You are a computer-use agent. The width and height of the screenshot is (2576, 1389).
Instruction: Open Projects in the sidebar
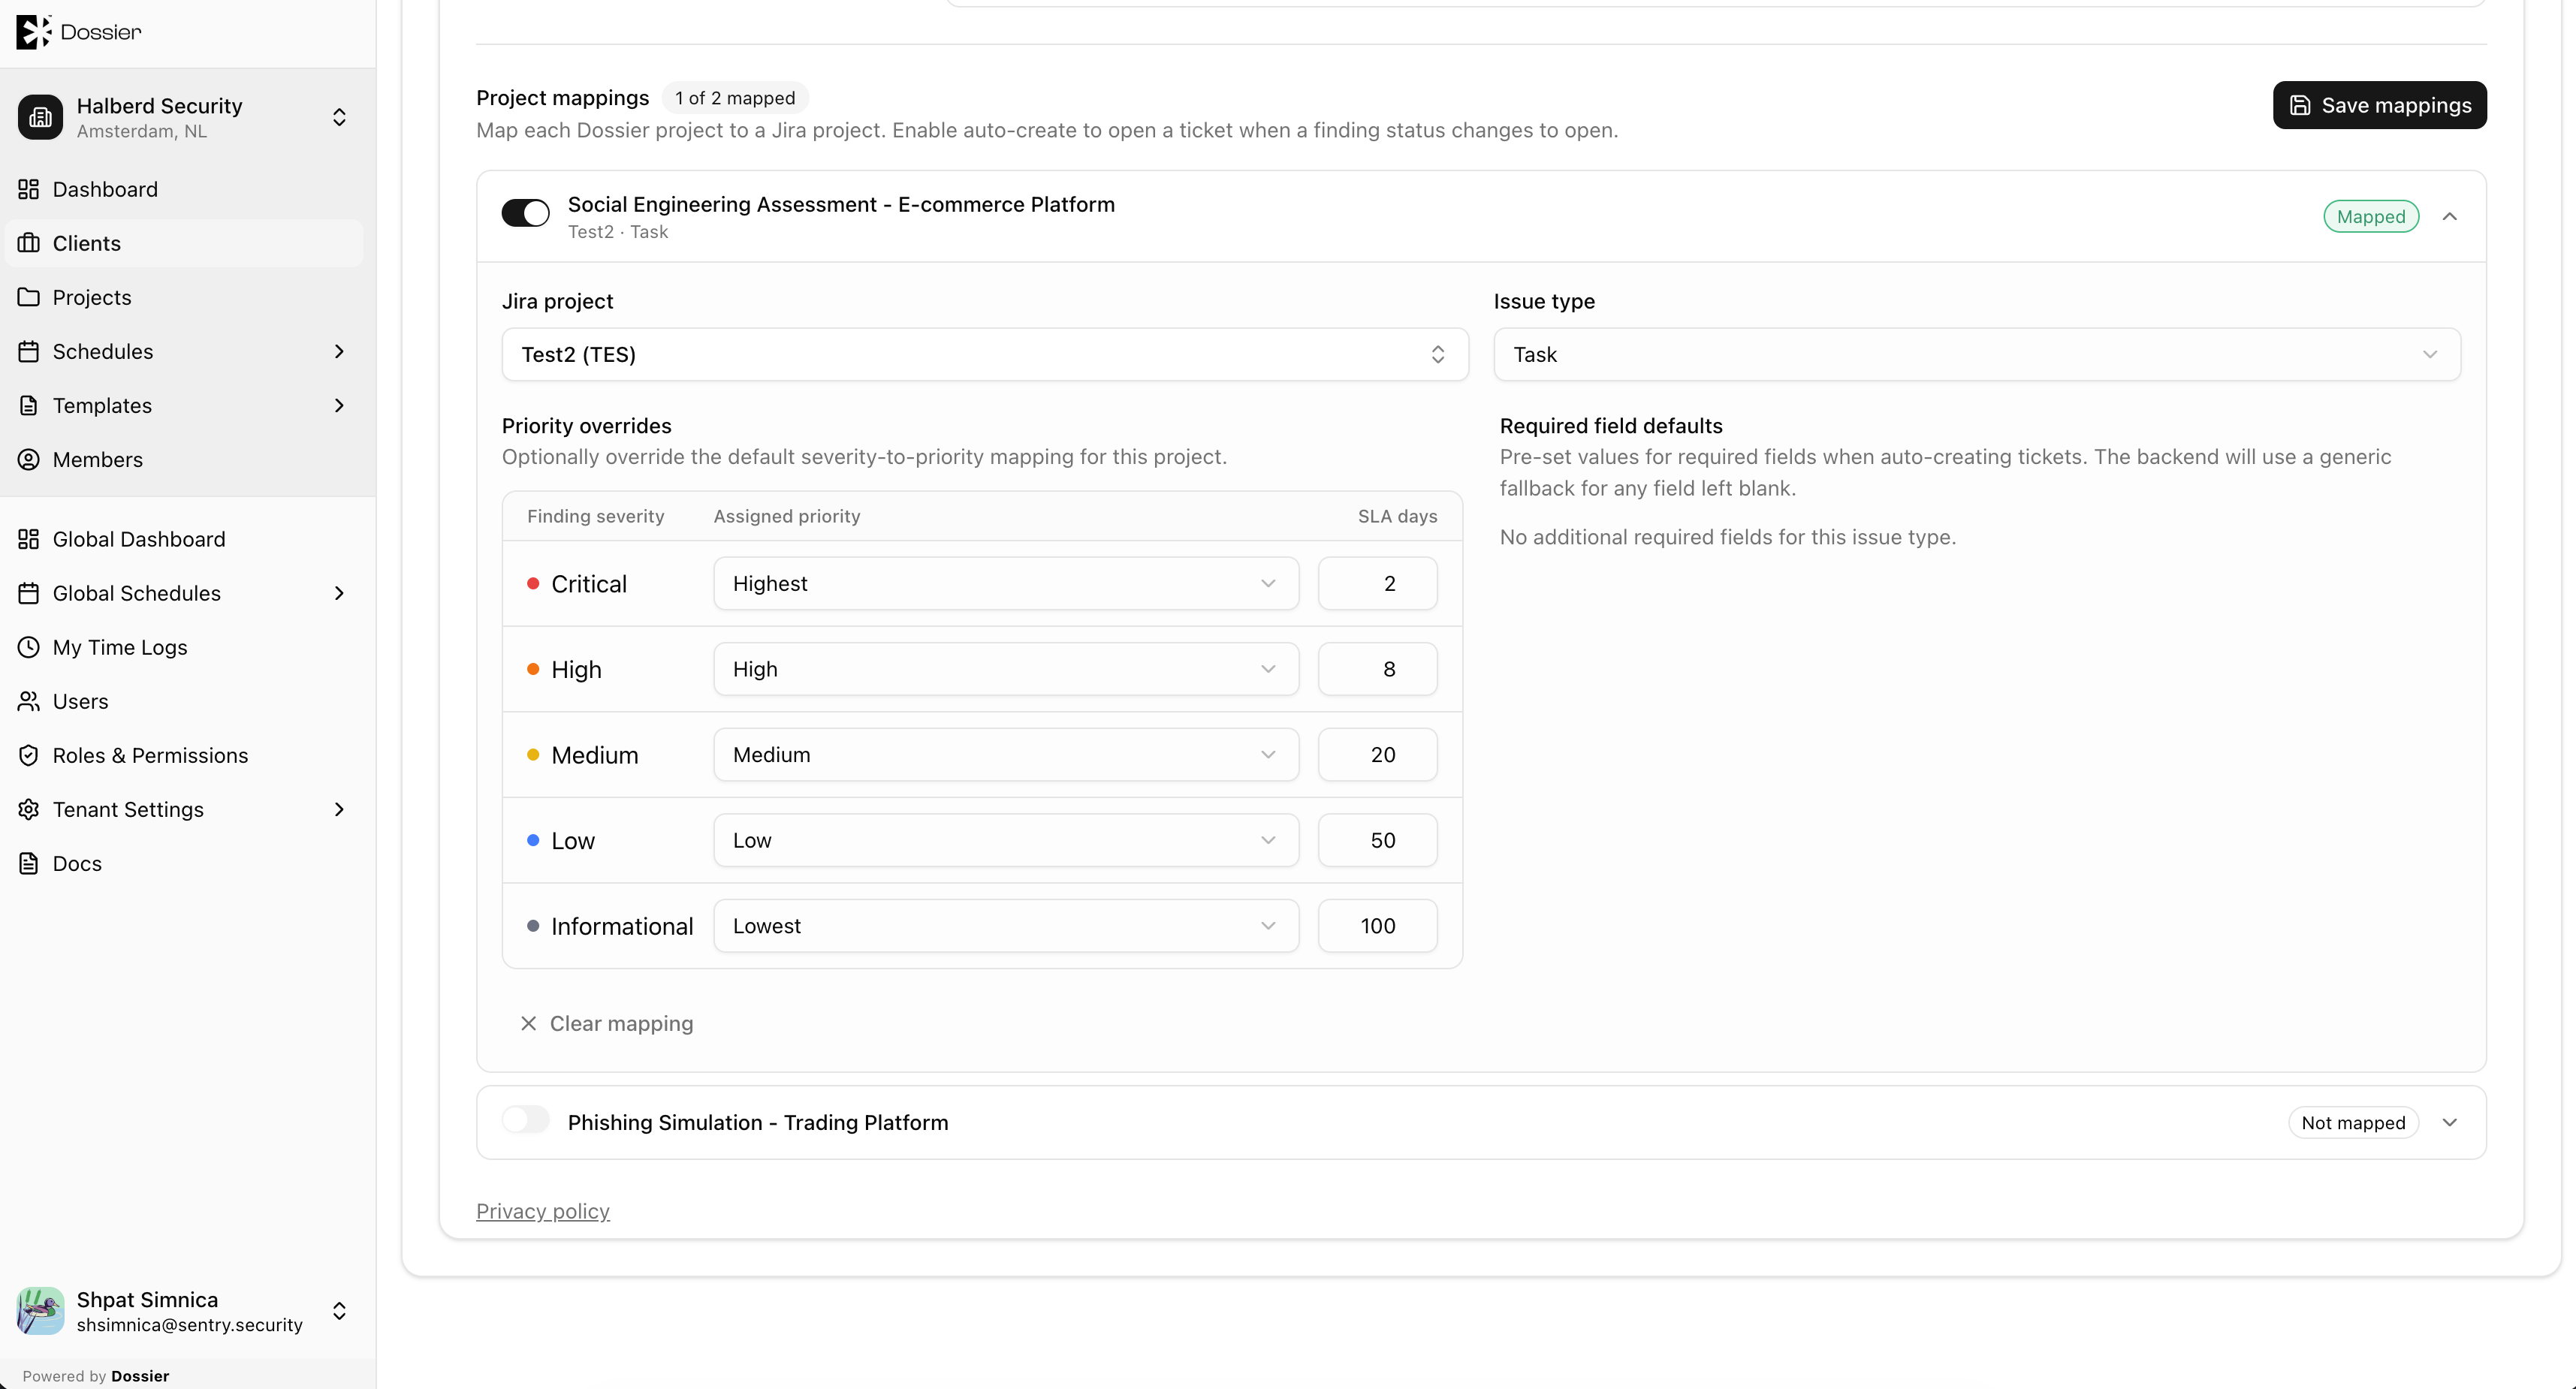[x=184, y=297]
